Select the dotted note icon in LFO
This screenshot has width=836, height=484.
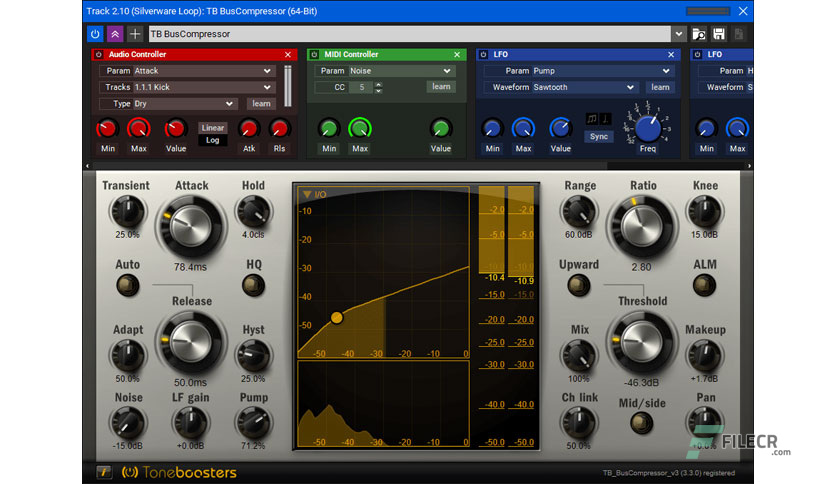click(x=605, y=119)
